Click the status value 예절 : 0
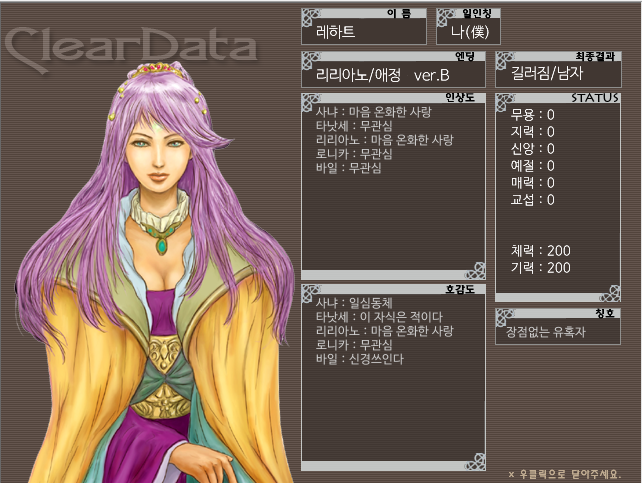Viewport: 642px width, 483px height. [x=532, y=165]
